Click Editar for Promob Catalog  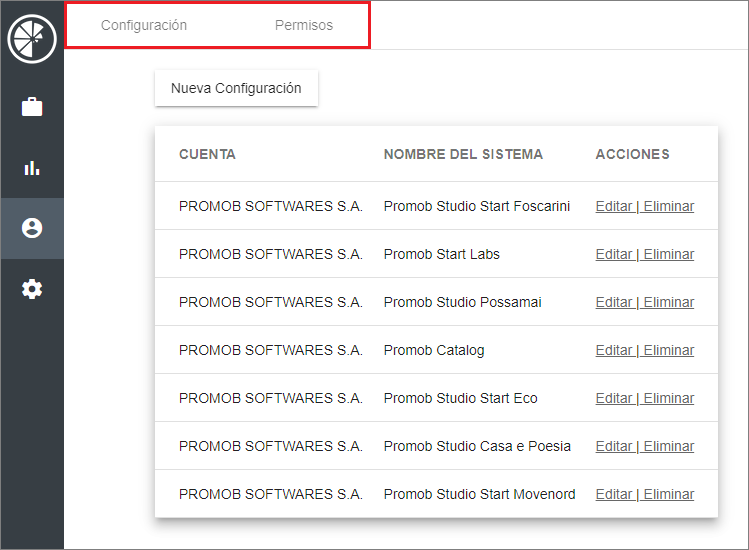[613, 351]
